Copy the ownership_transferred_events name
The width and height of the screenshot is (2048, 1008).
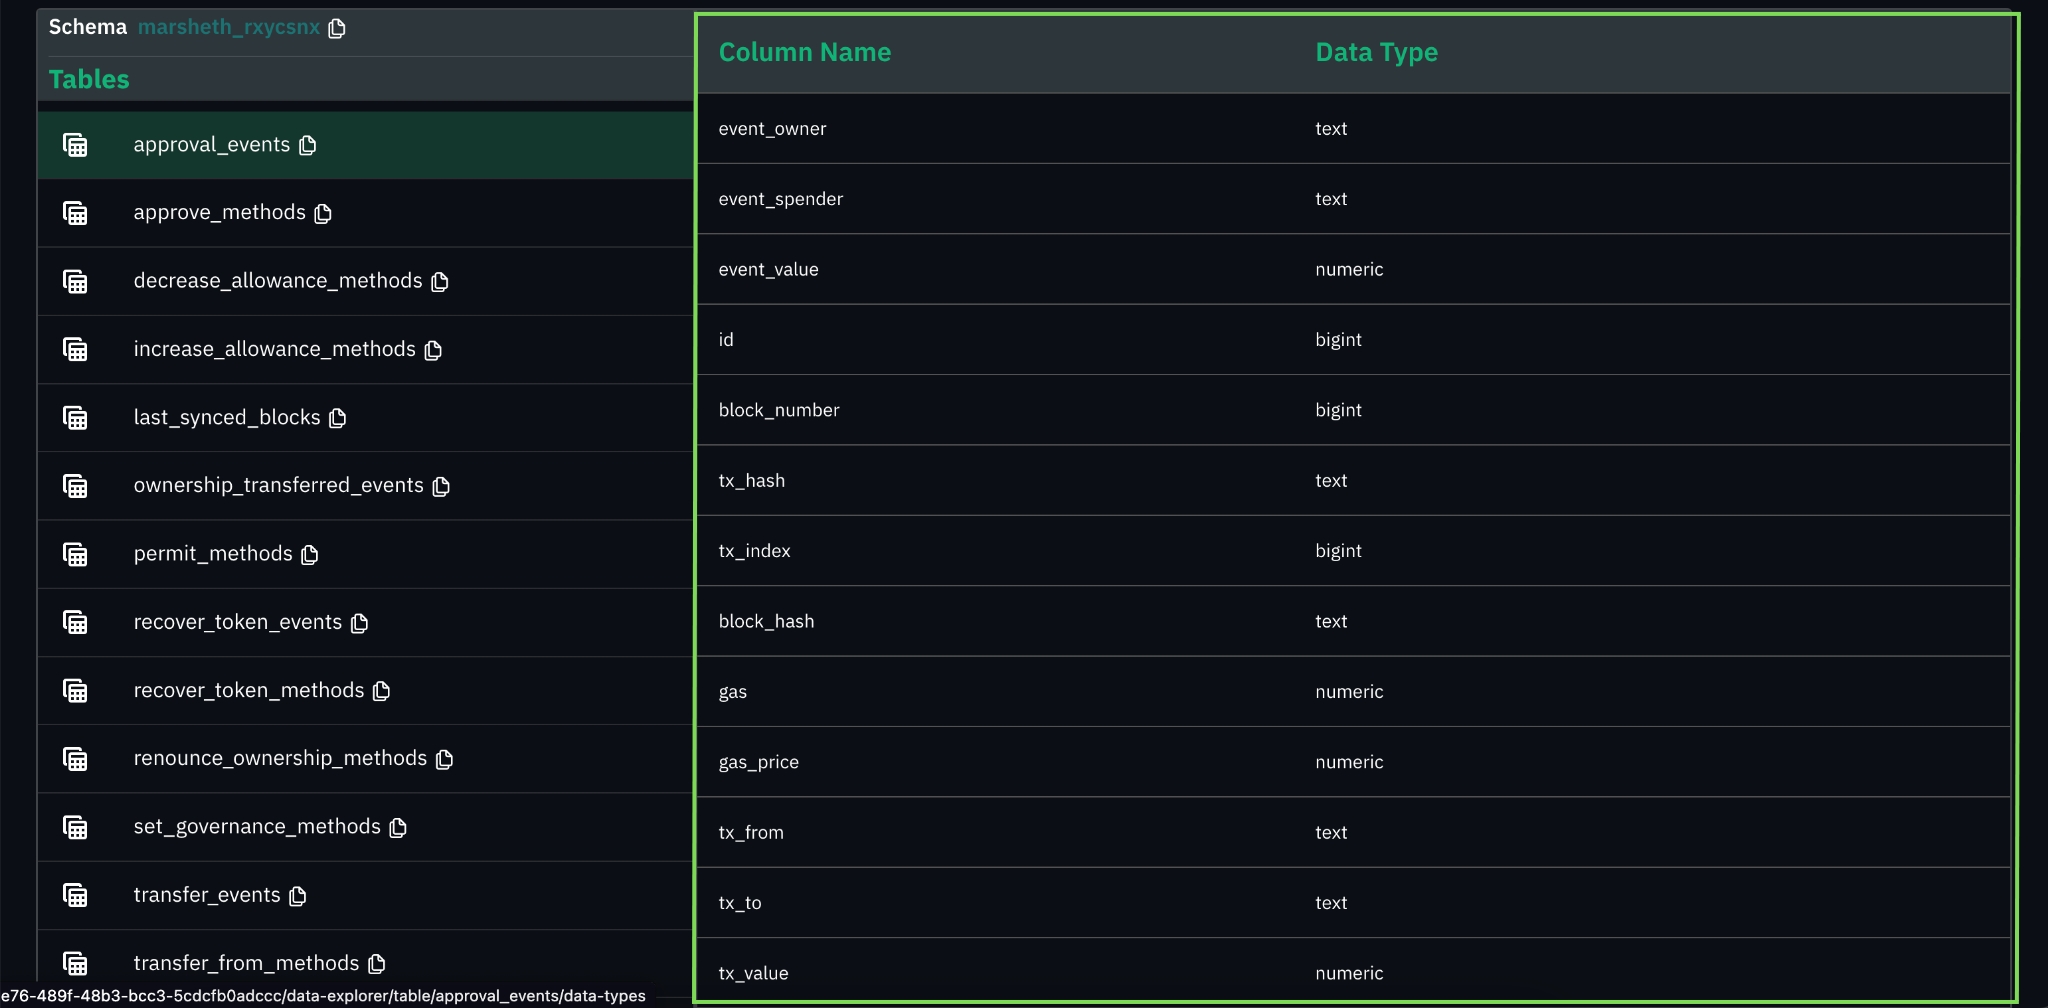click(x=441, y=486)
